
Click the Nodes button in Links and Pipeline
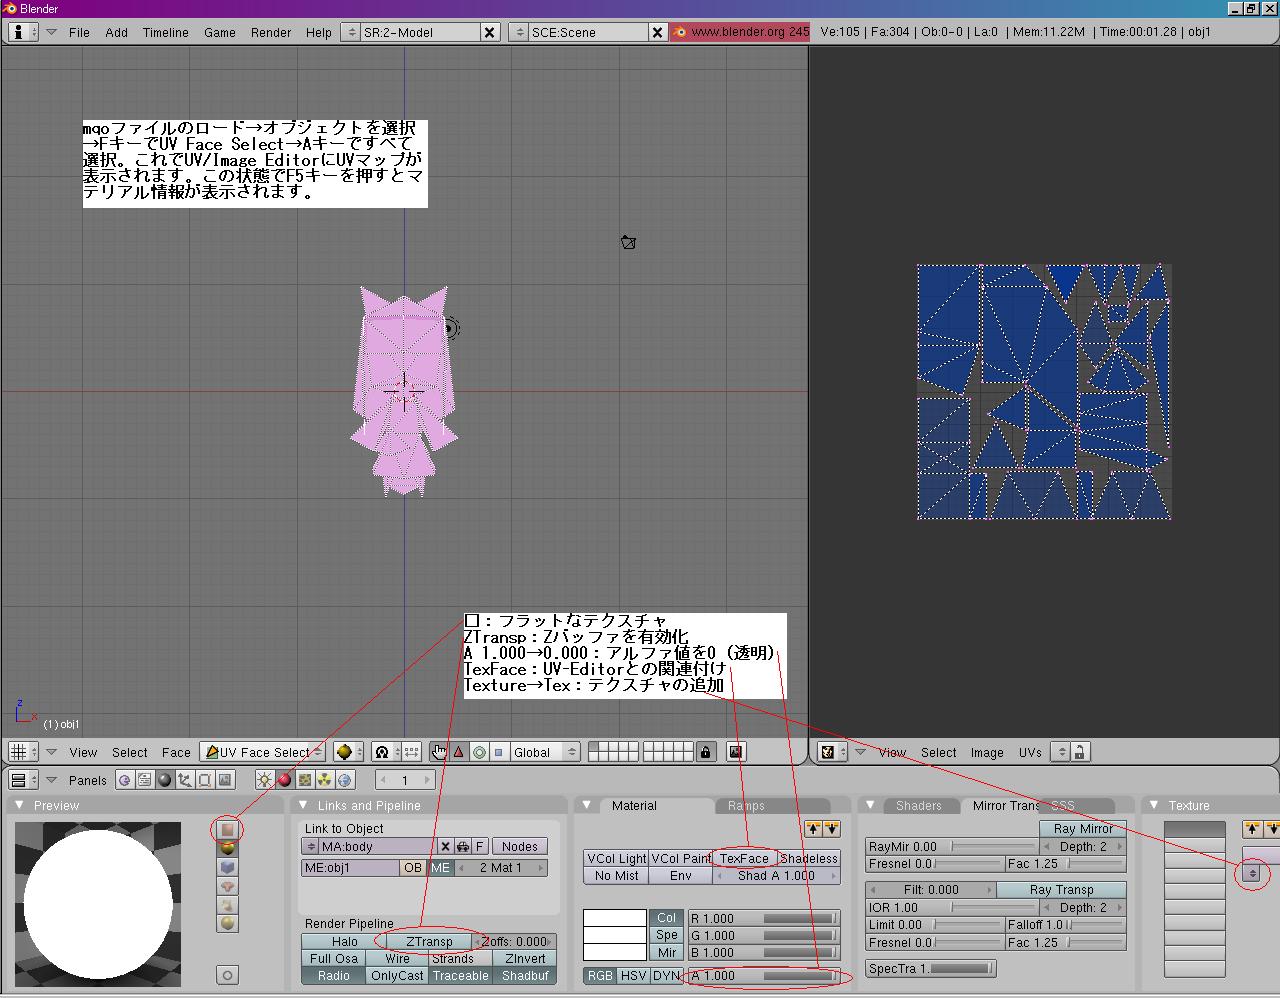519,846
